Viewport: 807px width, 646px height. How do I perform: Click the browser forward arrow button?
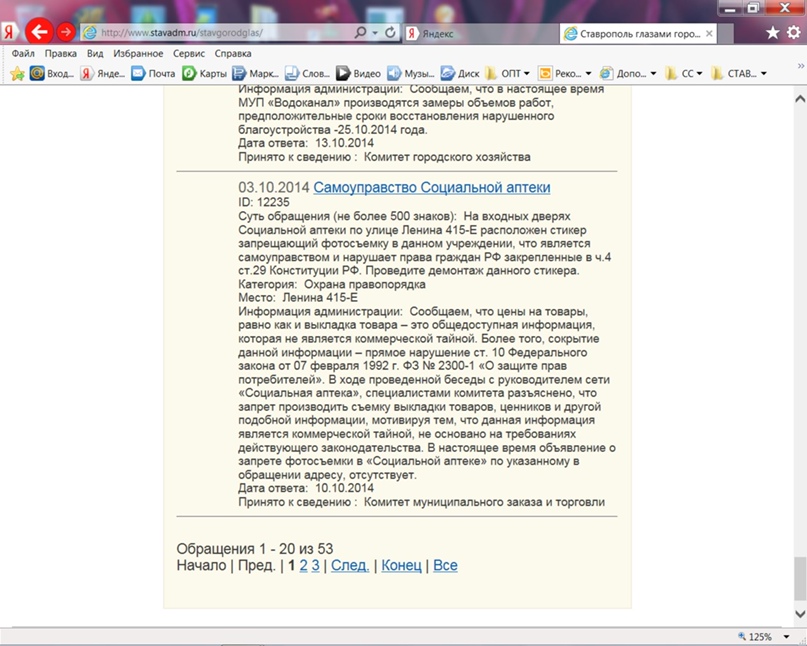(x=66, y=32)
